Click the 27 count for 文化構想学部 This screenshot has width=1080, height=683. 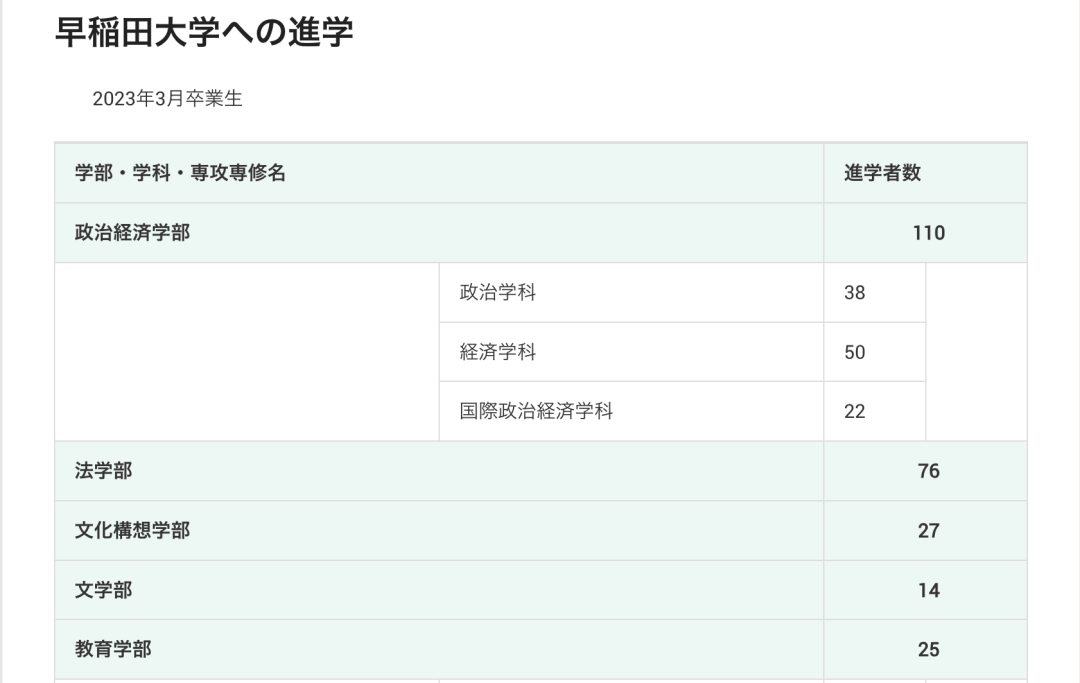(x=928, y=530)
